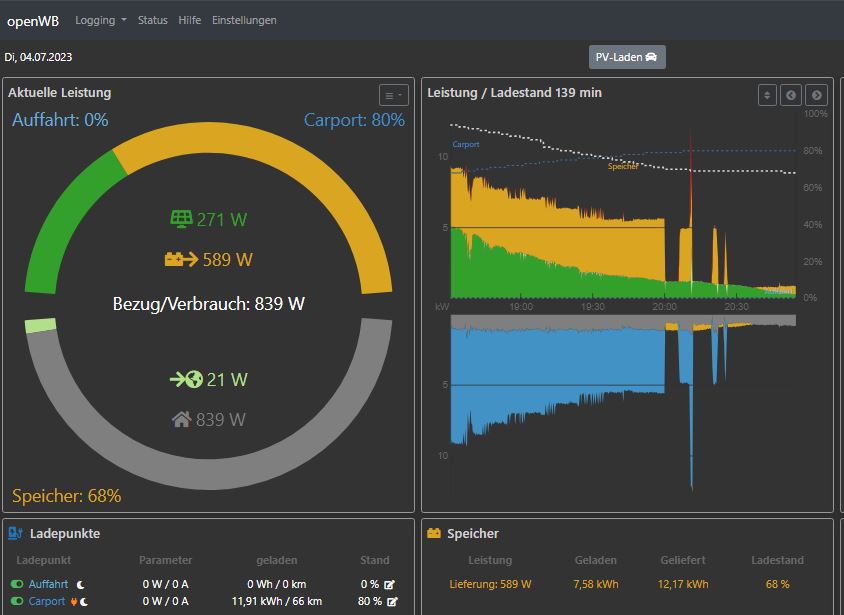The image size is (844, 615).
Task: Click the '0 Wh / 0 km' geladen cell
Action: click(277, 584)
